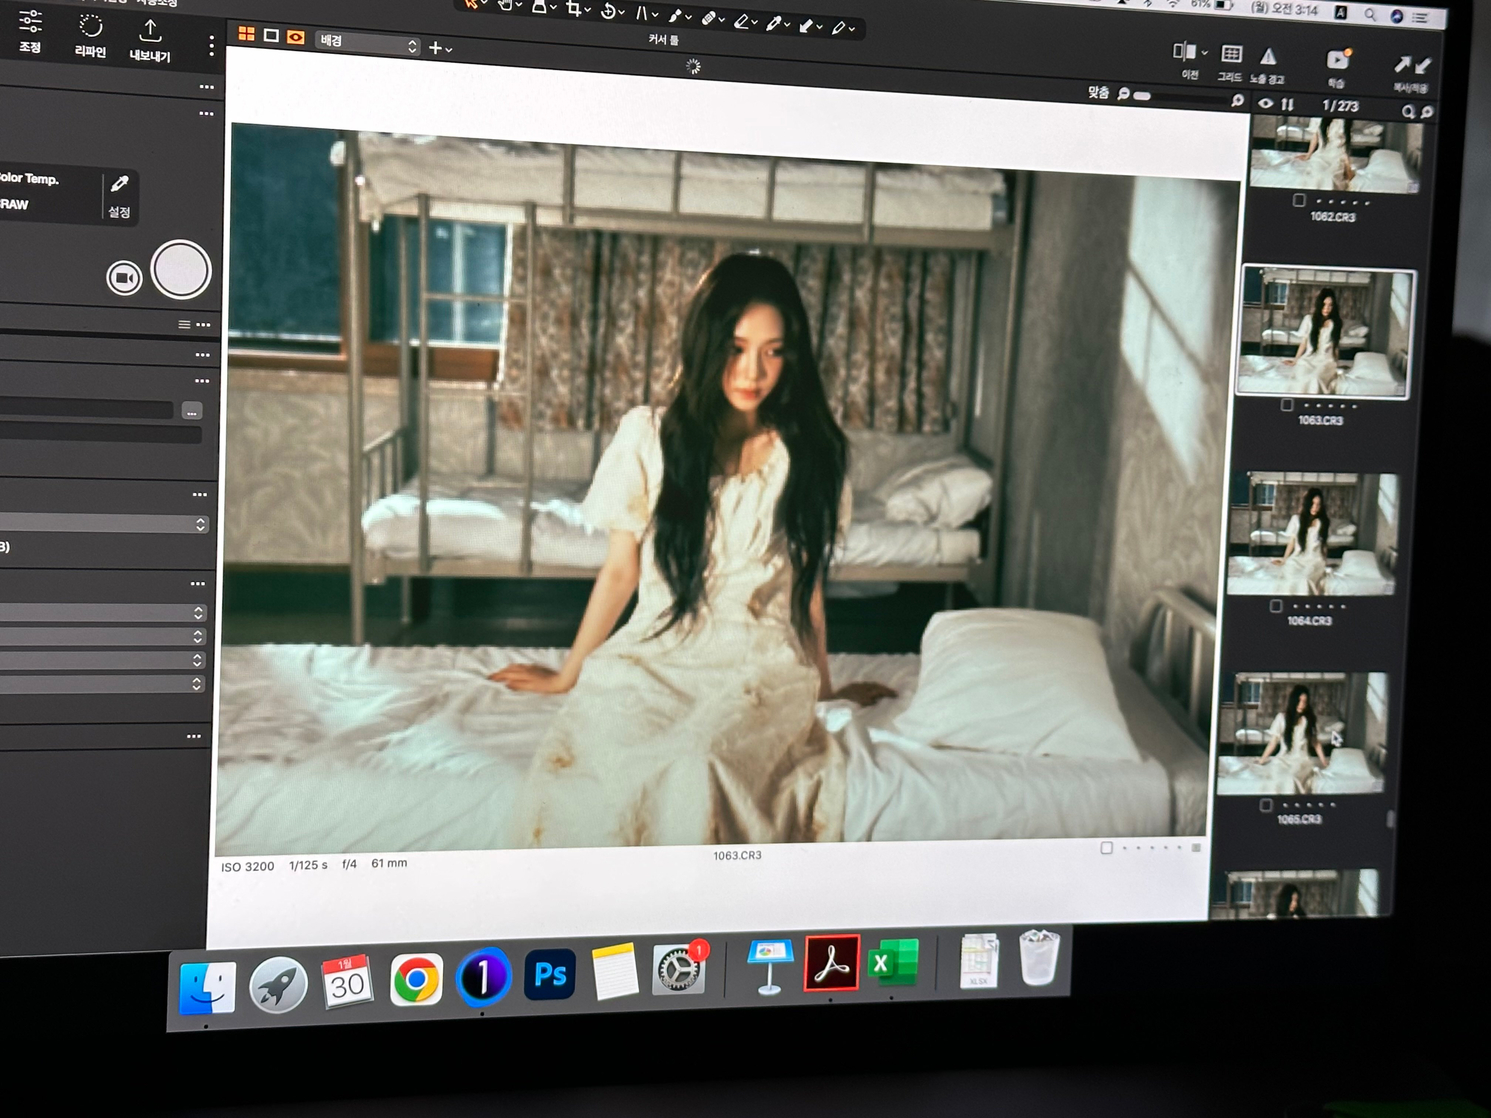Open Photoshop from the Dock
1491x1118 pixels.
pyautogui.click(x=550, y=974)
